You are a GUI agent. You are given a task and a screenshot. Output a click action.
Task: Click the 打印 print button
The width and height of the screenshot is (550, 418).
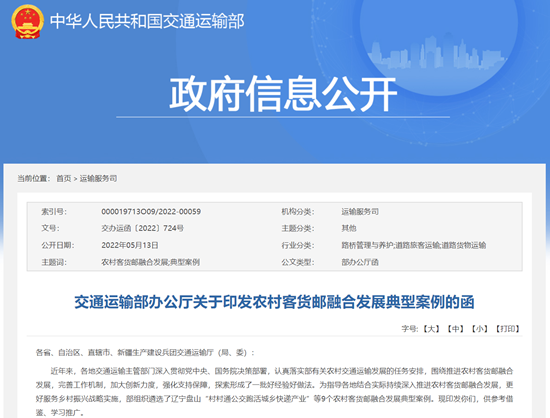[507, 329]
